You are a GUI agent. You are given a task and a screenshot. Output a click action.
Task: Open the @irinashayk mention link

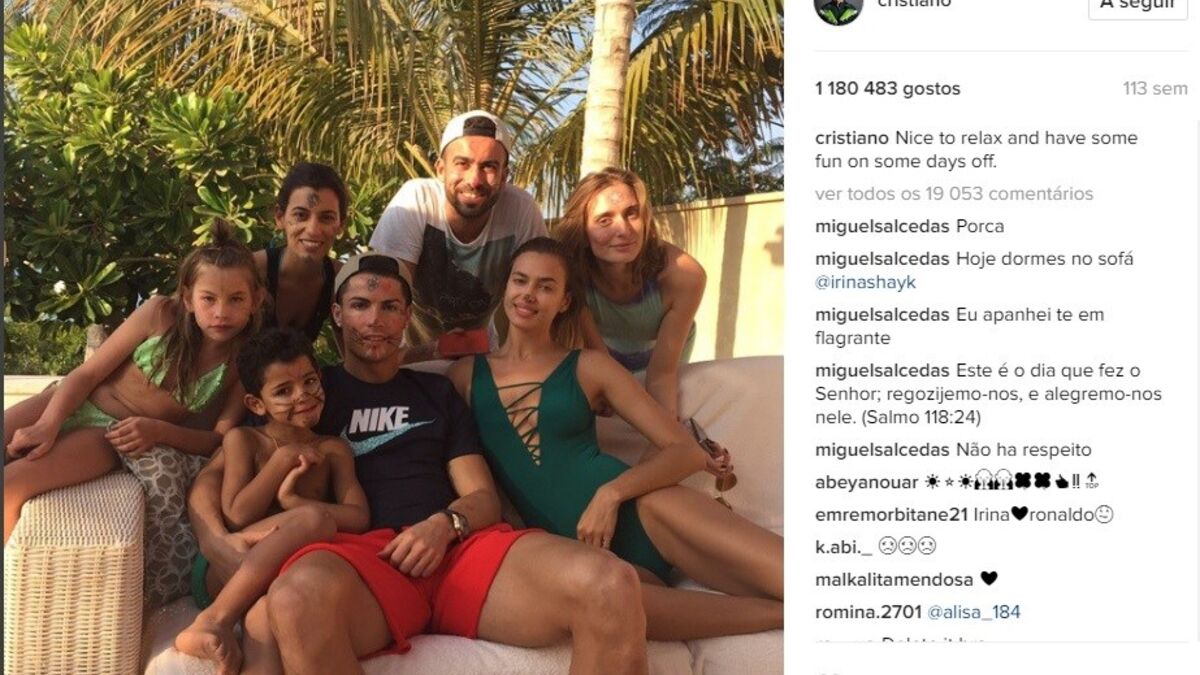(865, 283)
